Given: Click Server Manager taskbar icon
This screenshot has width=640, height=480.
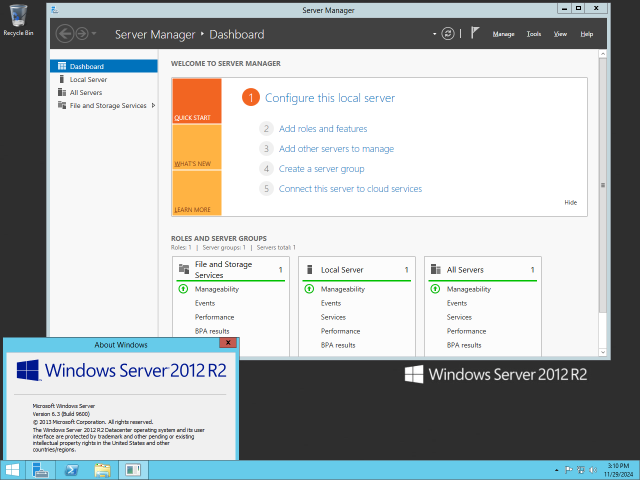Looking at the screenshot, I should pos(40,470).
